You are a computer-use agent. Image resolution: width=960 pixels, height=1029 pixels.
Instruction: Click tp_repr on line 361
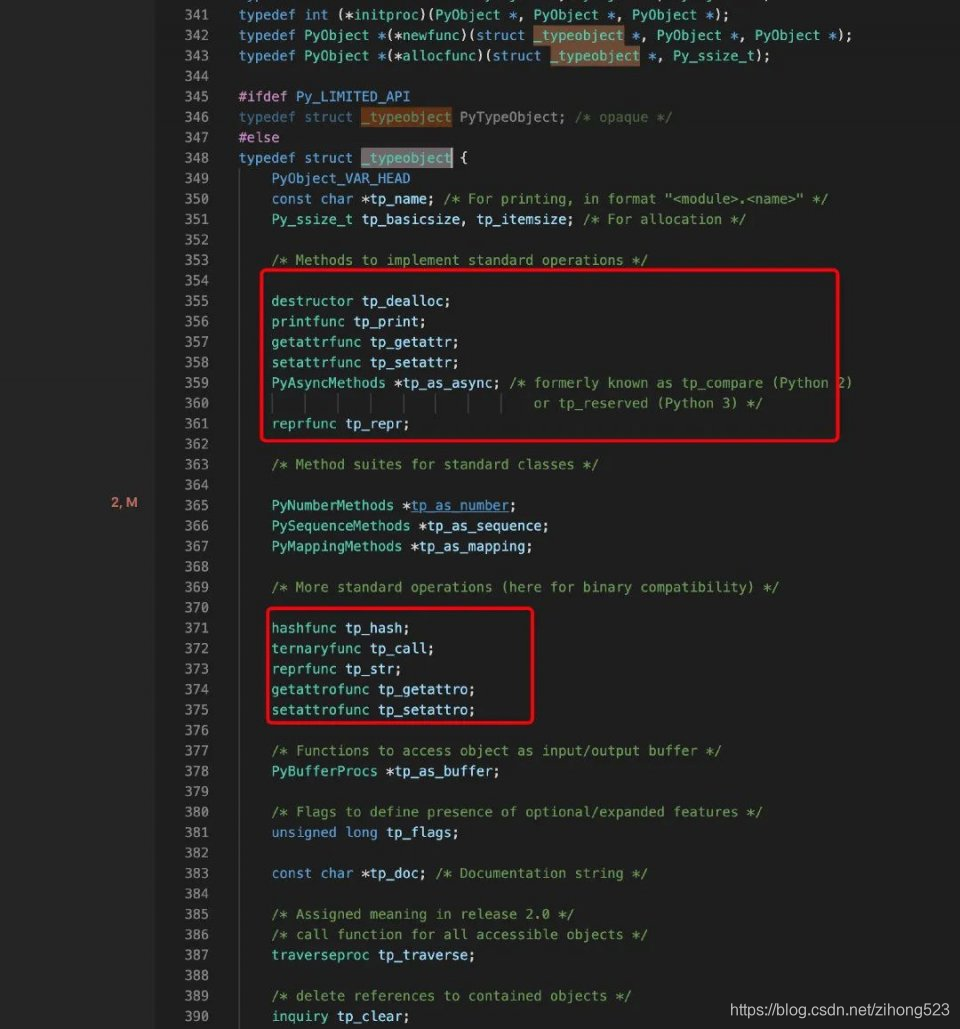click(x=374, y=424)
